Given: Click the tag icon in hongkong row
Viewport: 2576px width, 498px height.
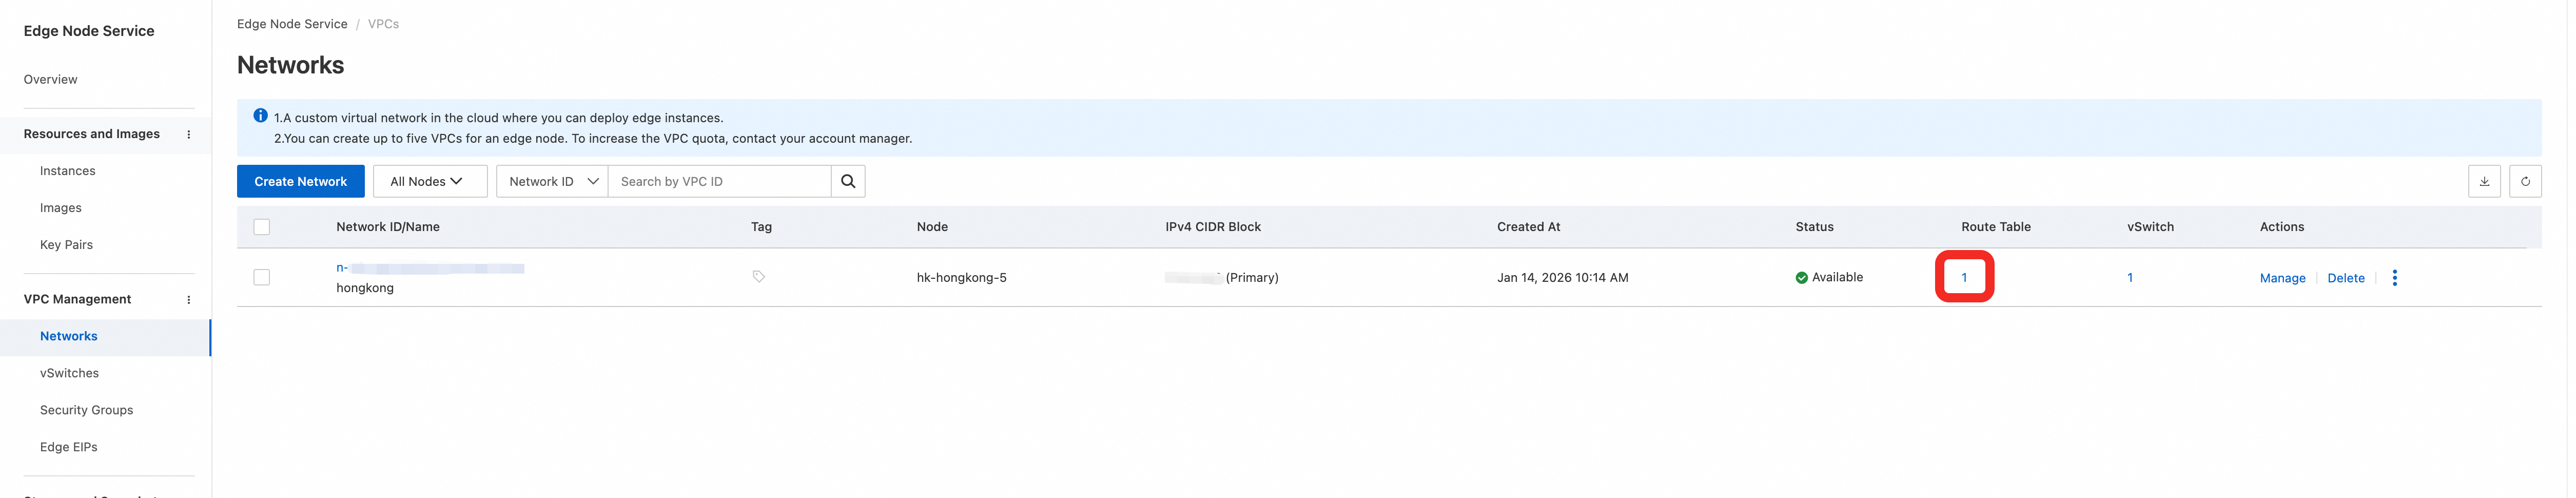Looking at the screenshot, I should (759, 277).
